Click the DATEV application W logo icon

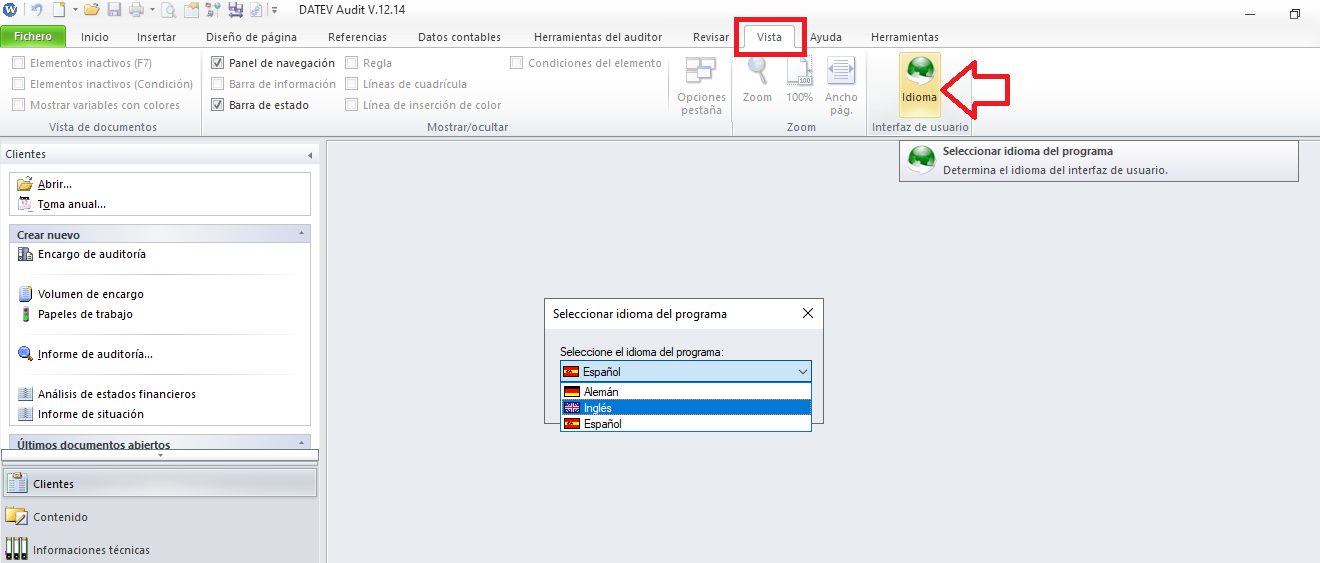(10, 10)
